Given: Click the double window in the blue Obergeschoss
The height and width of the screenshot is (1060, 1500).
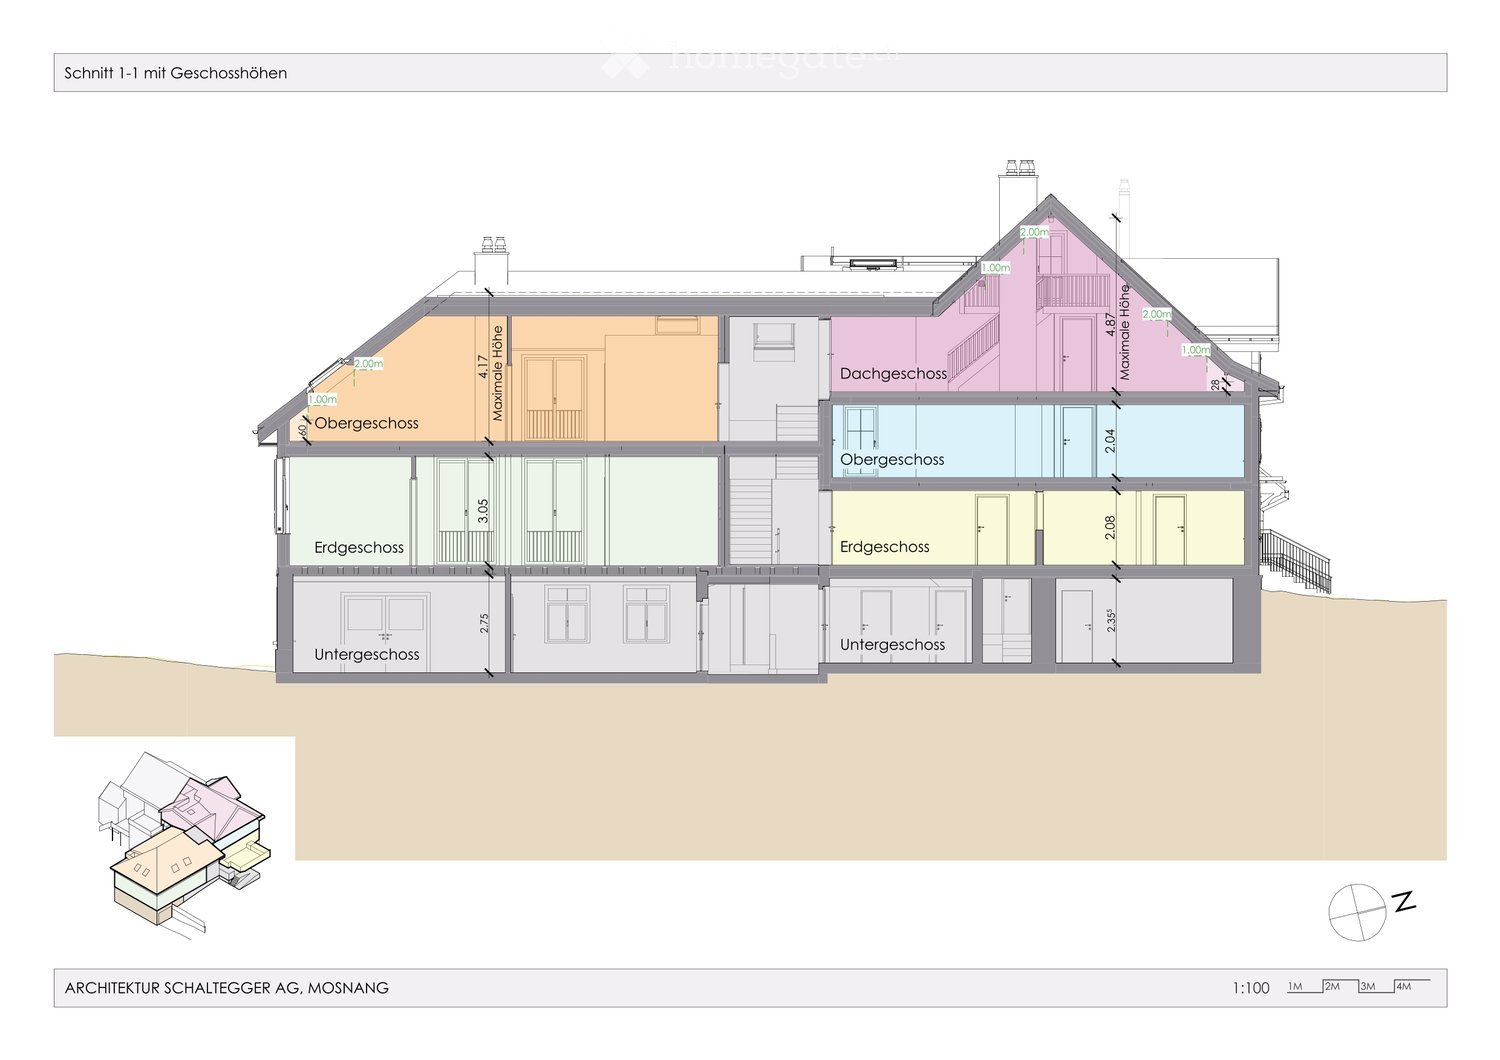Looking at the screenshot, I should coord(860,429).
